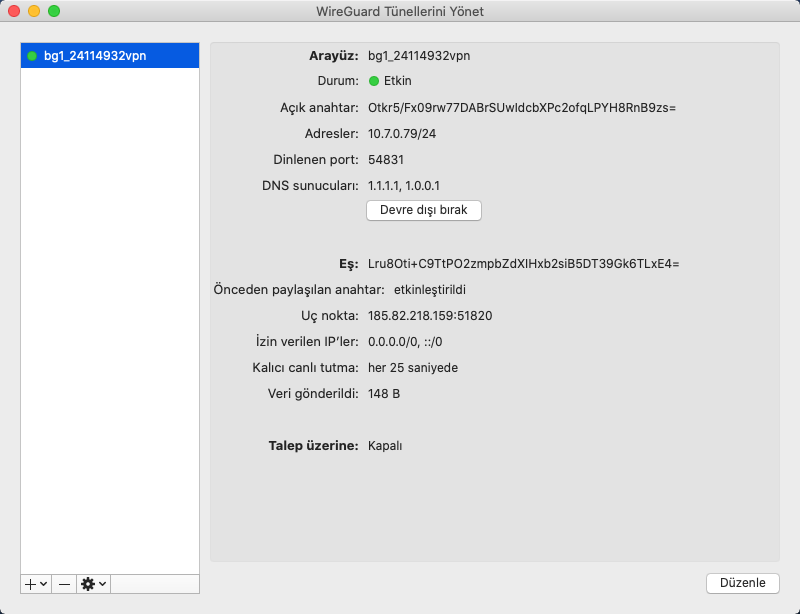Viewport: 800px width, 614px height.
Task: Click the DNS servers value 1.1.1.1, 1.0.0.1
Action: pos(404,186)
